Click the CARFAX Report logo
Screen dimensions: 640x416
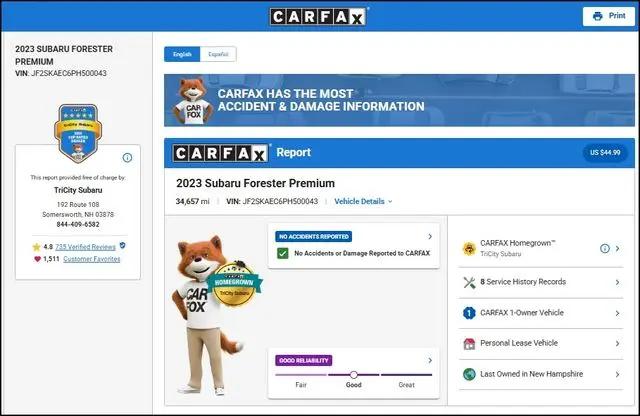point(220,153)
